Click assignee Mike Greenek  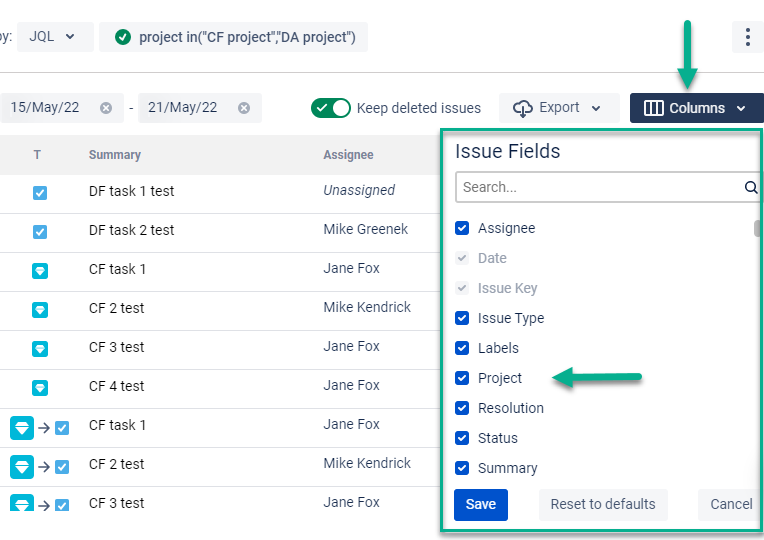[365, 230]
